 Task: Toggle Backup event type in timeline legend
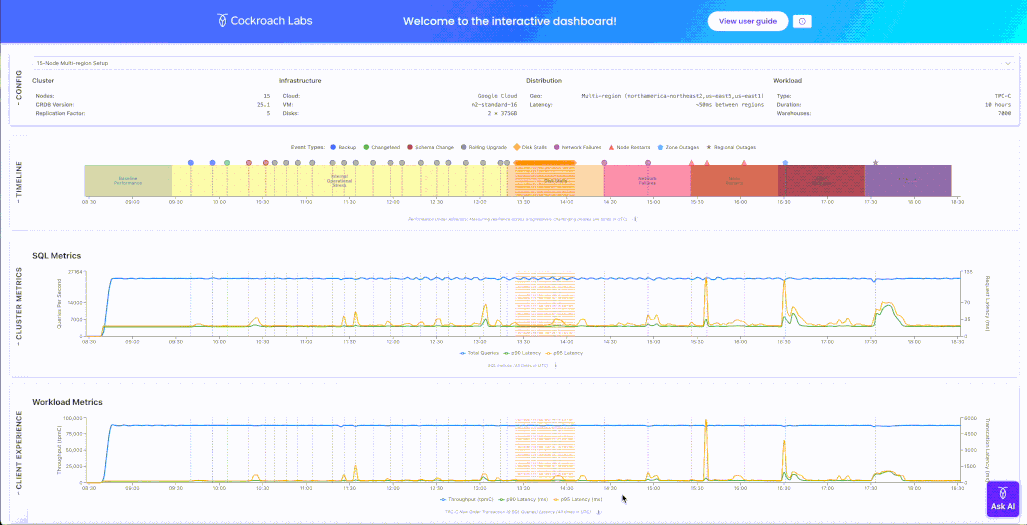click(333, 147)
